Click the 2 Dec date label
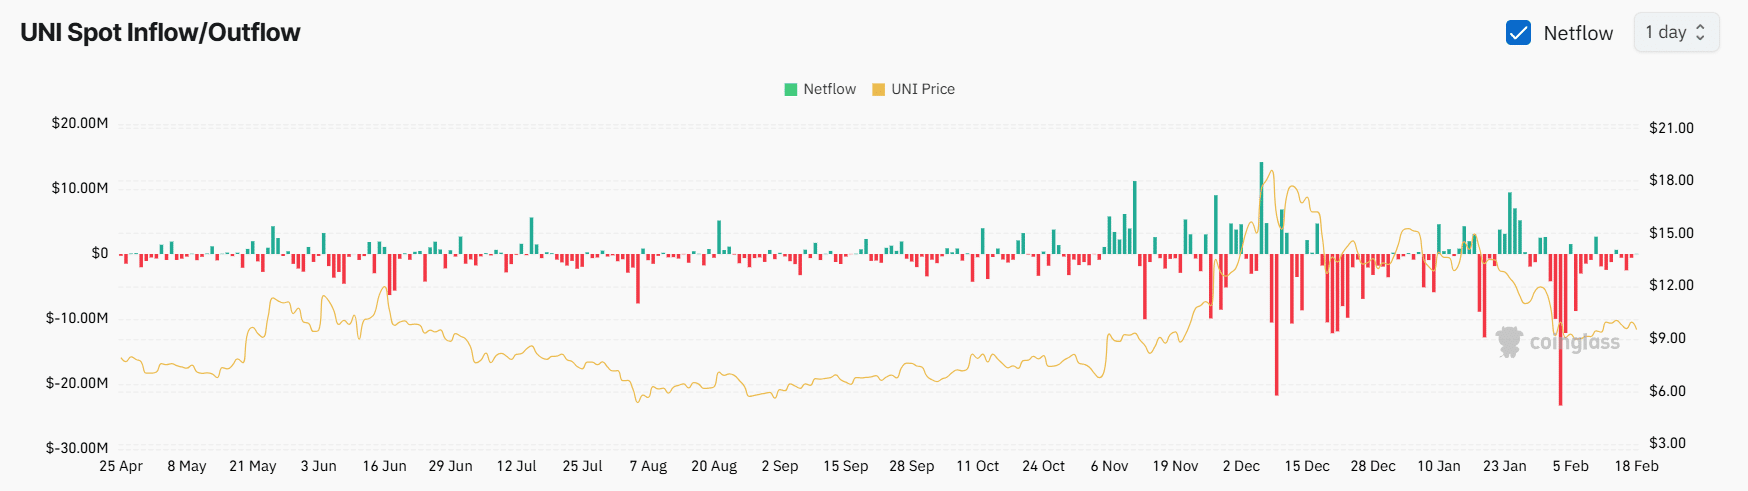Screen dimensions: 1748x491 [1242, 466]
